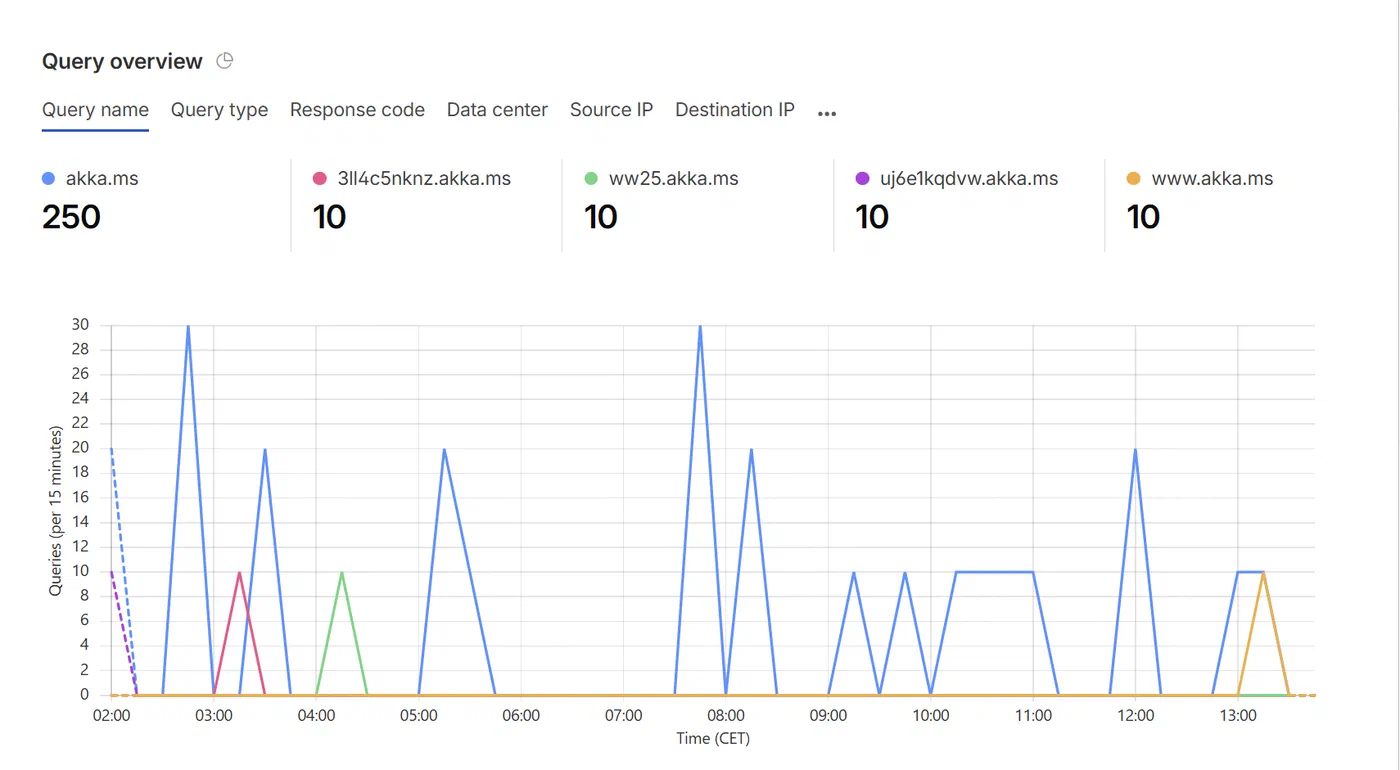Image resolution: width=1400 pixels, height=770 pixels.
Task: Click the 02:00 time axis label
Action: [x=111, y=716]
